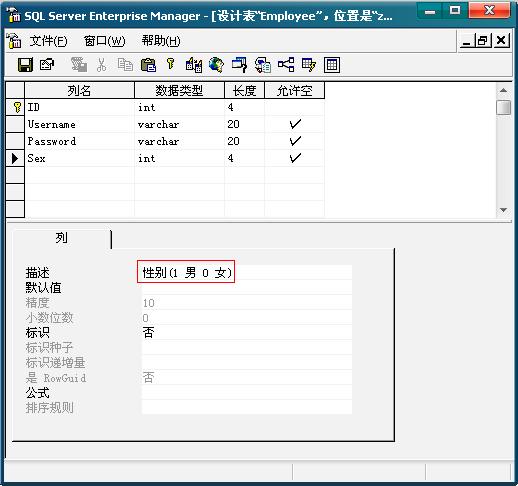Click the window with question mark icon
518x486 pixels.
tap(239, 65)
